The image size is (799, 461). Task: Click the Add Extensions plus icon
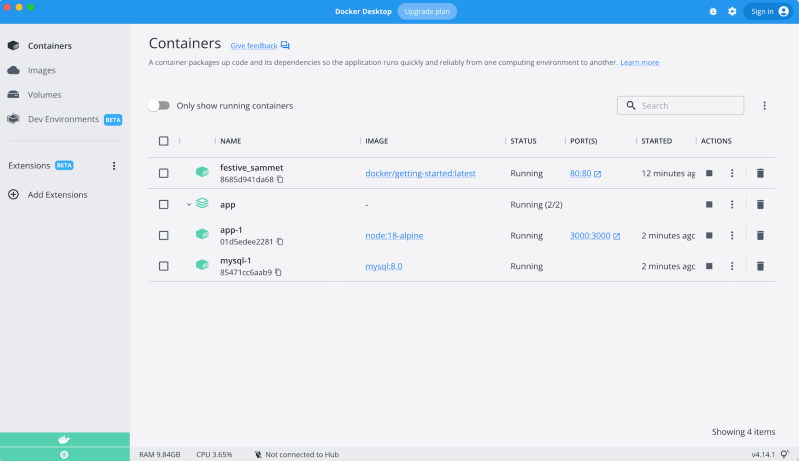[x=14, y=194]
